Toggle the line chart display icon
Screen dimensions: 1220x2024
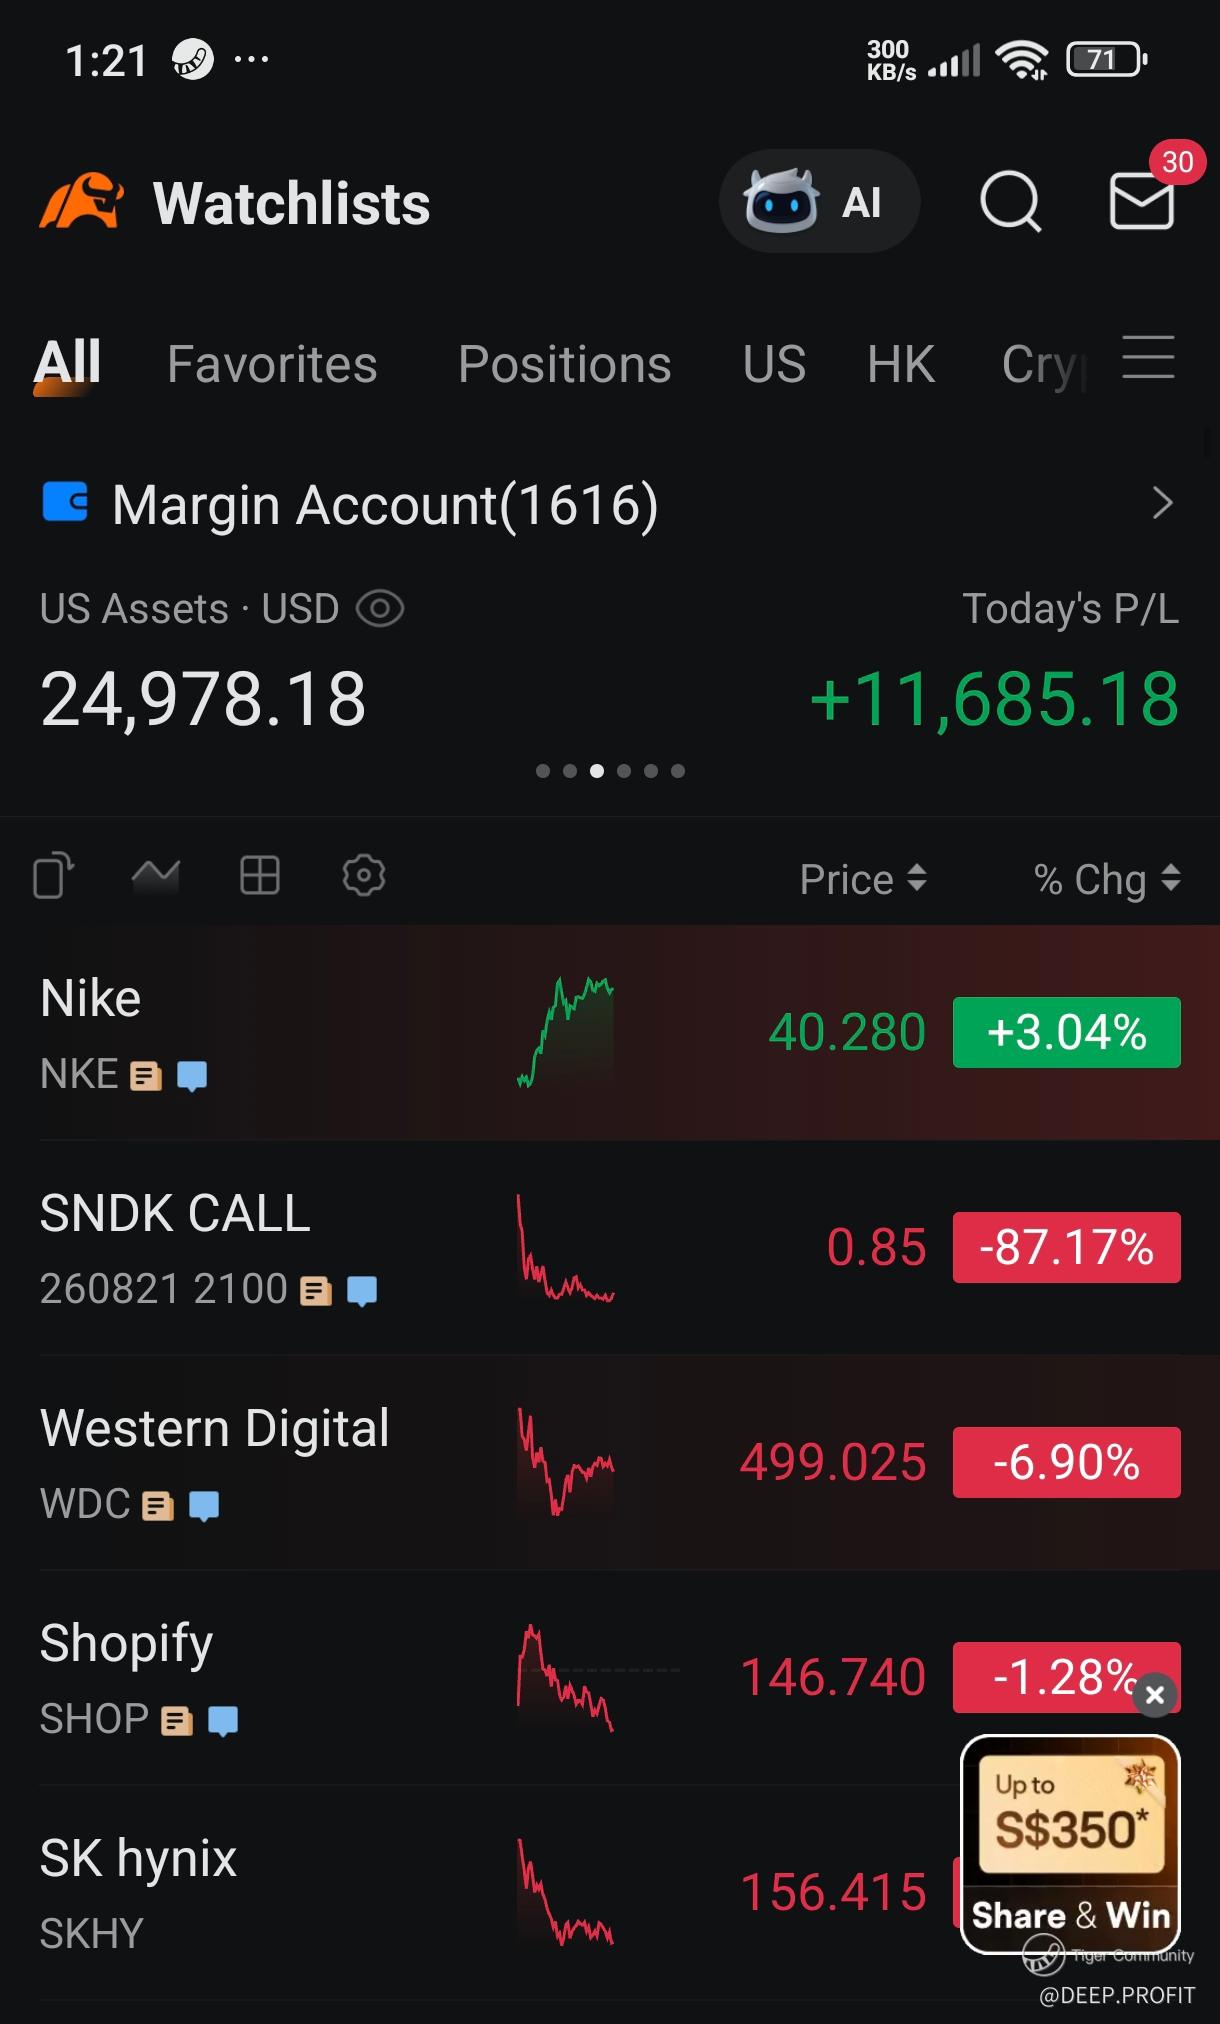pos(156,876)
